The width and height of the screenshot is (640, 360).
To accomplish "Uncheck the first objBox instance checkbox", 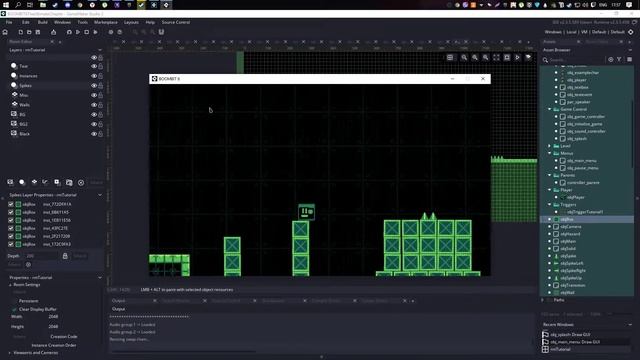I will (x=11, y=204).
